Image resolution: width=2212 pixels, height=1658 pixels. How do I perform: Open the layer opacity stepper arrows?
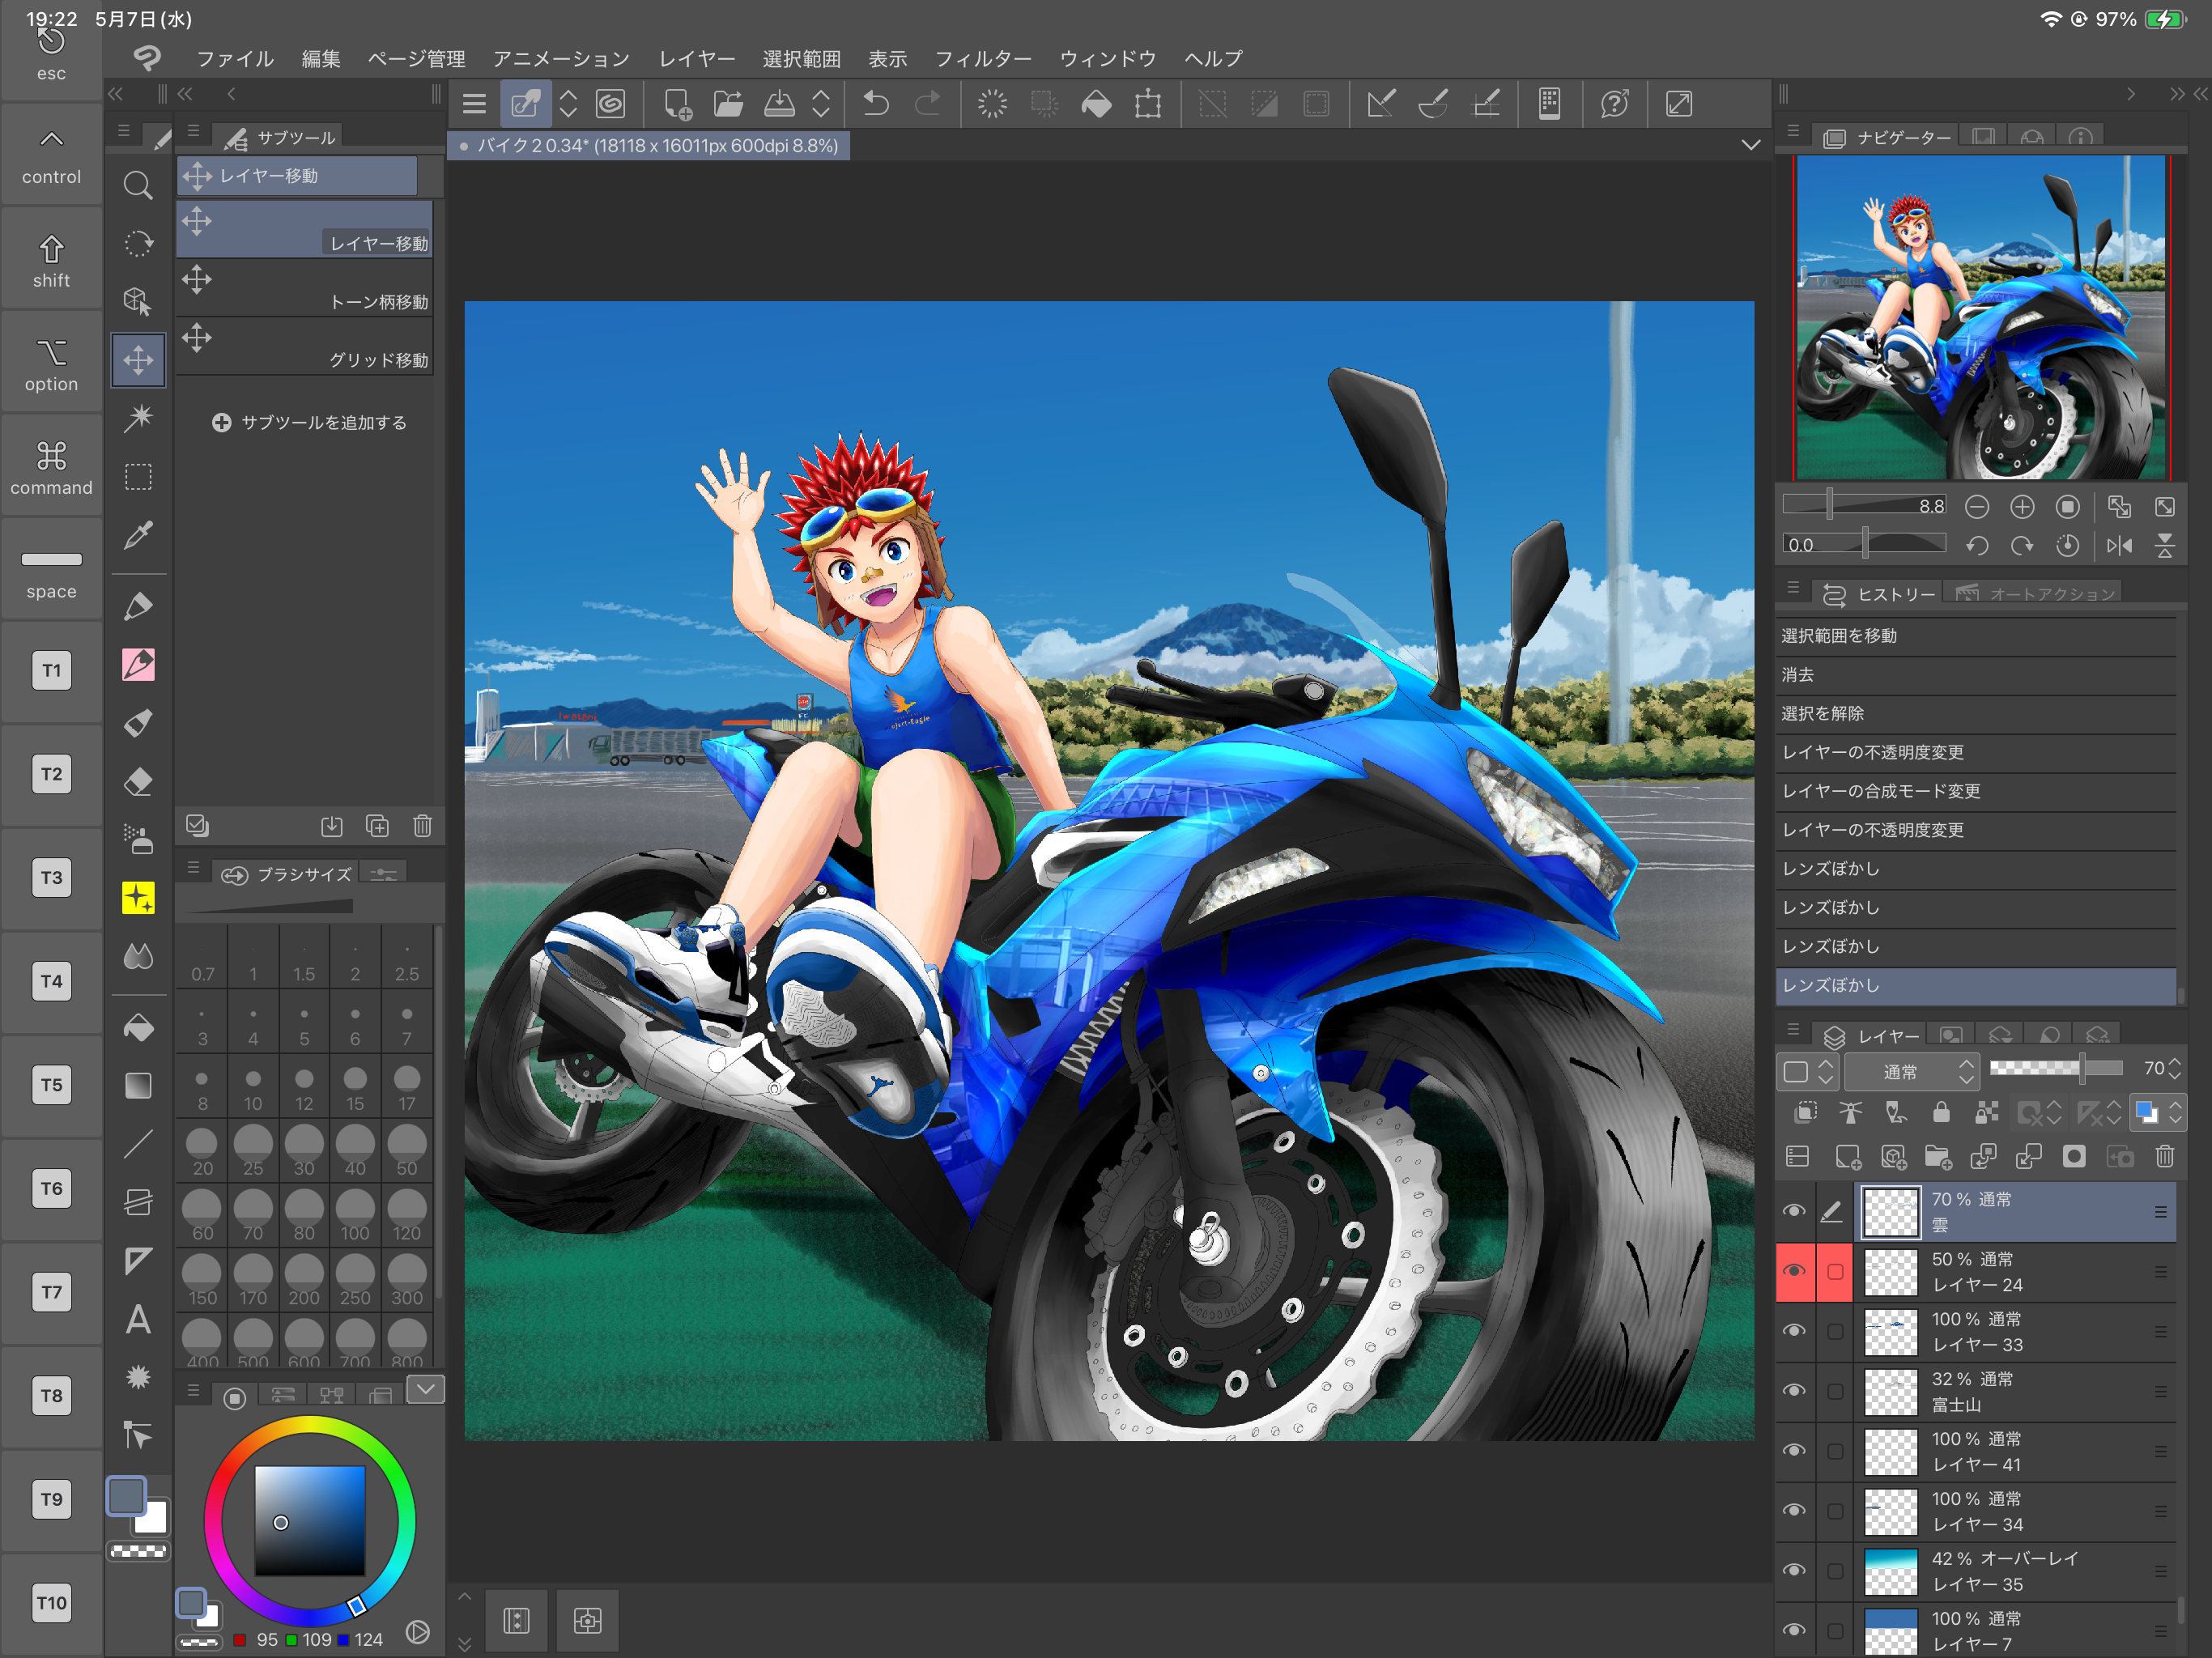(2175, 1070)
